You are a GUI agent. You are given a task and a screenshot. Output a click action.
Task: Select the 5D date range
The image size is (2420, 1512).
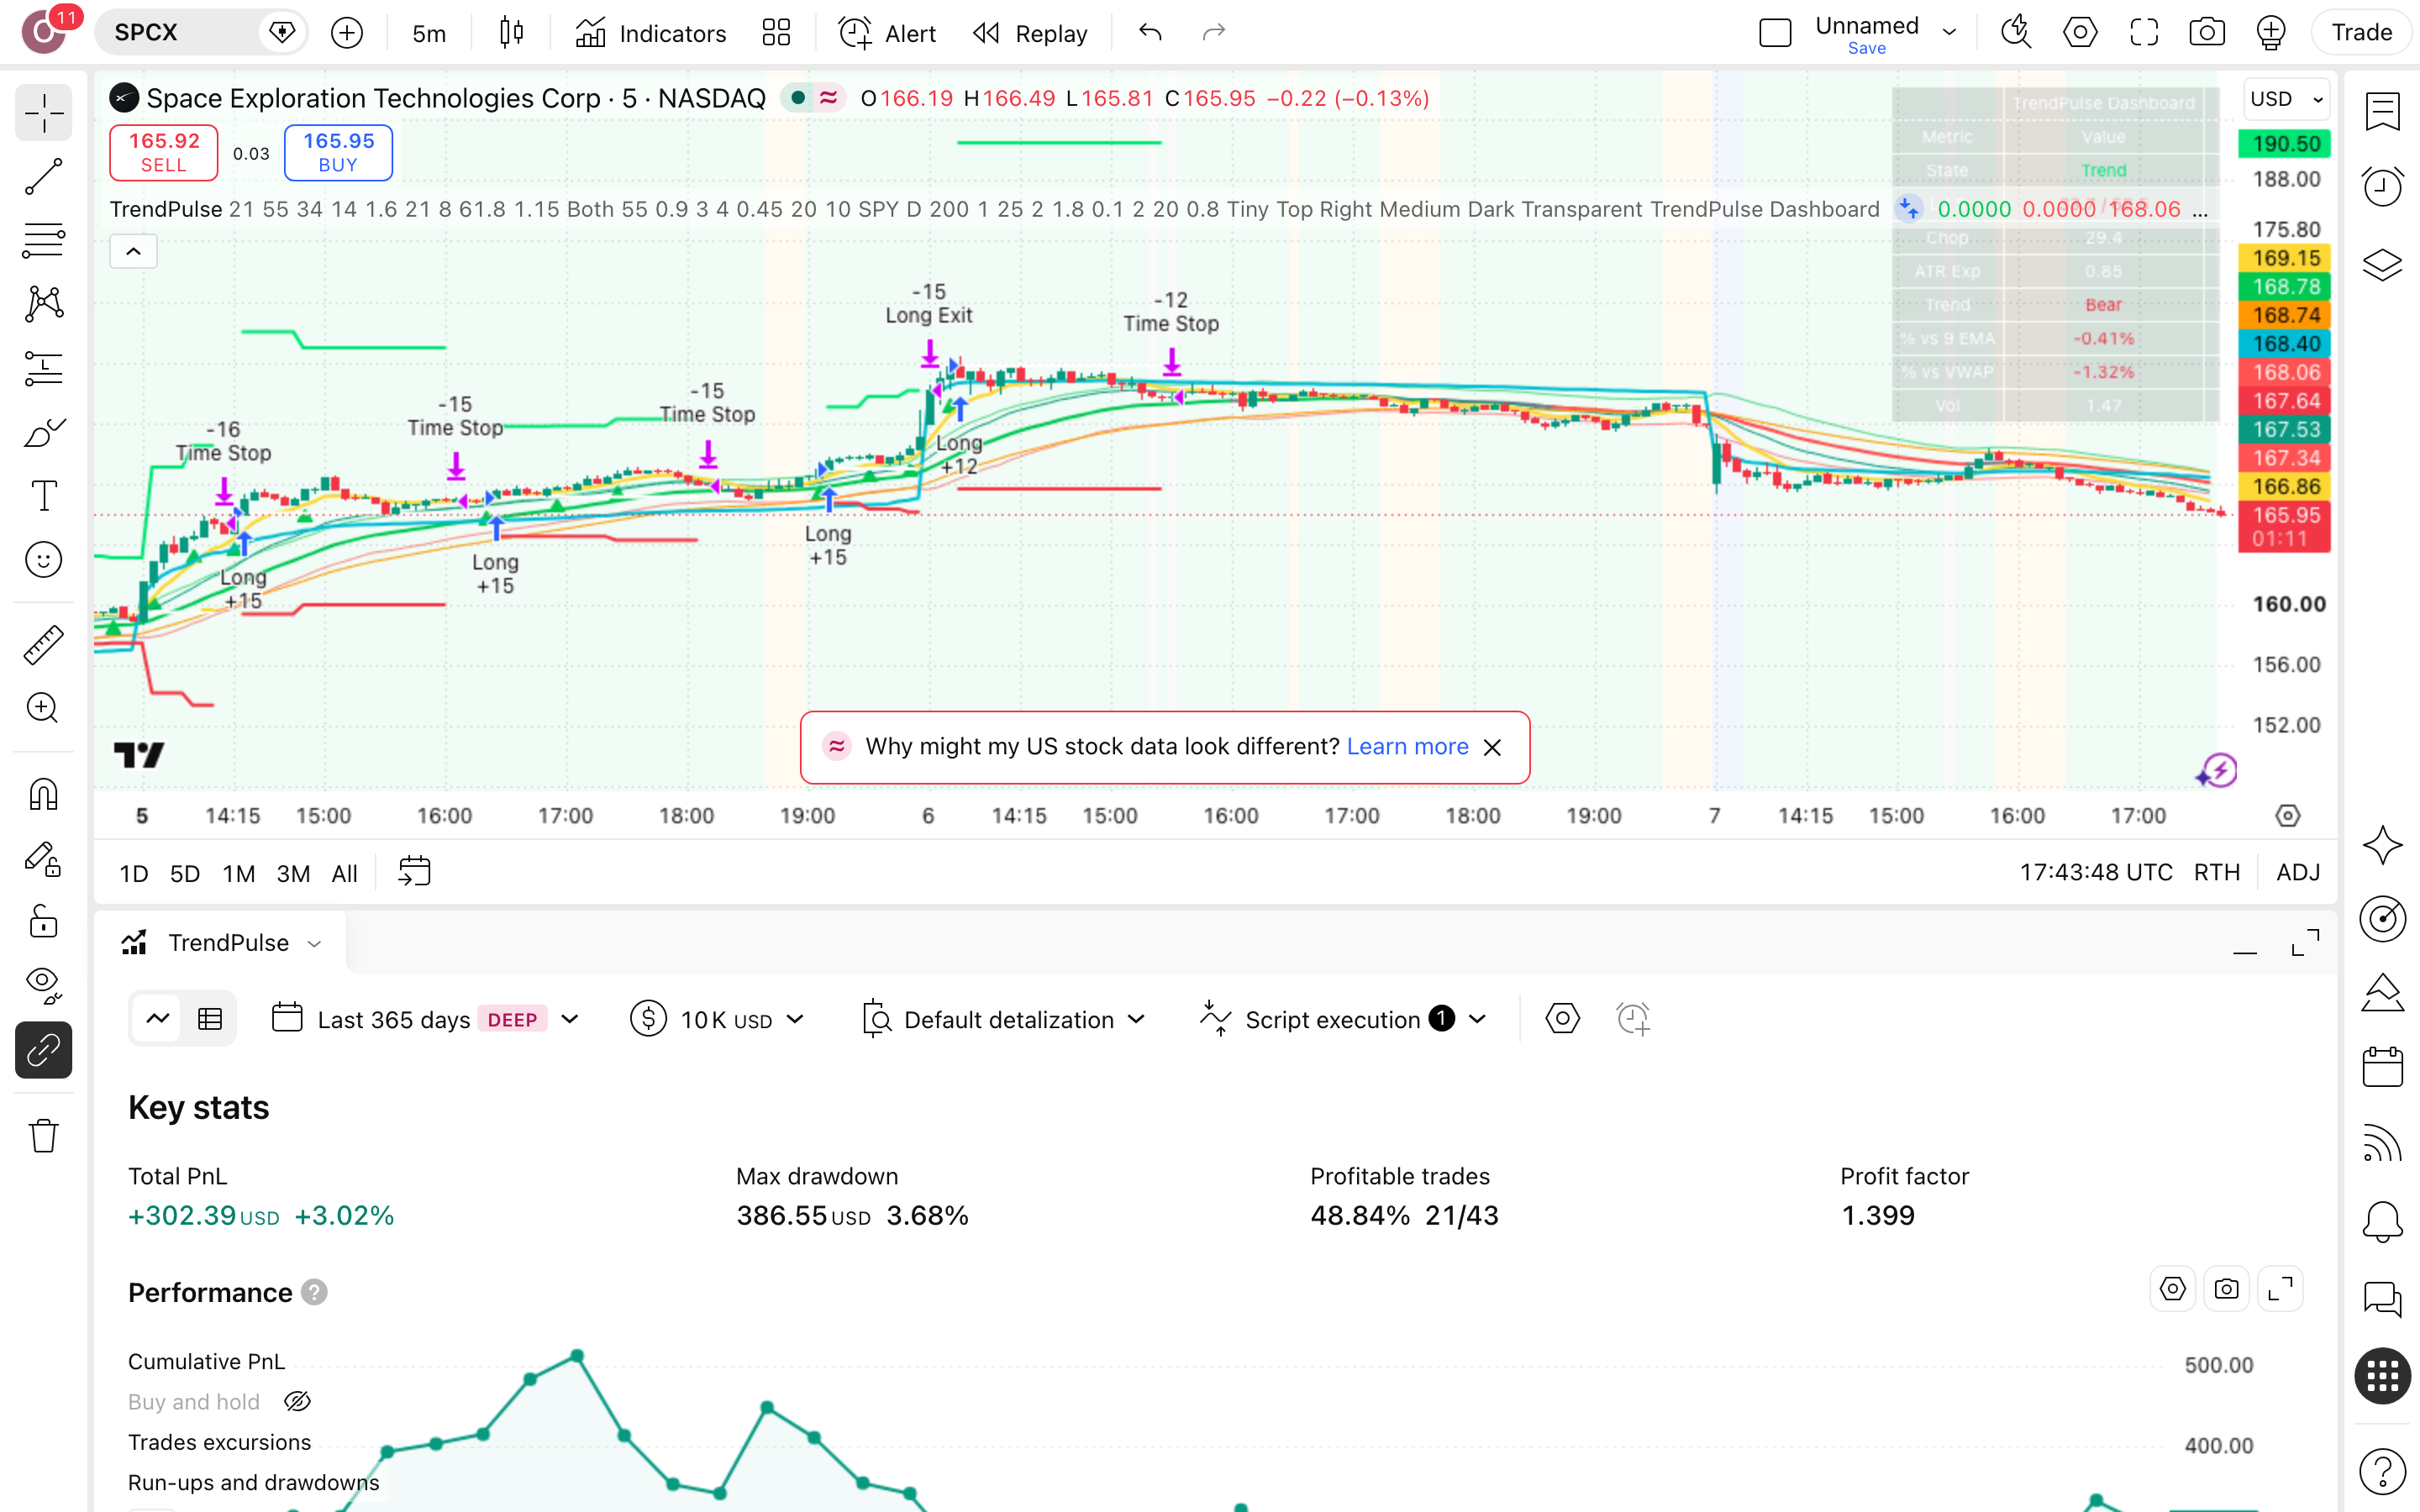185,874
